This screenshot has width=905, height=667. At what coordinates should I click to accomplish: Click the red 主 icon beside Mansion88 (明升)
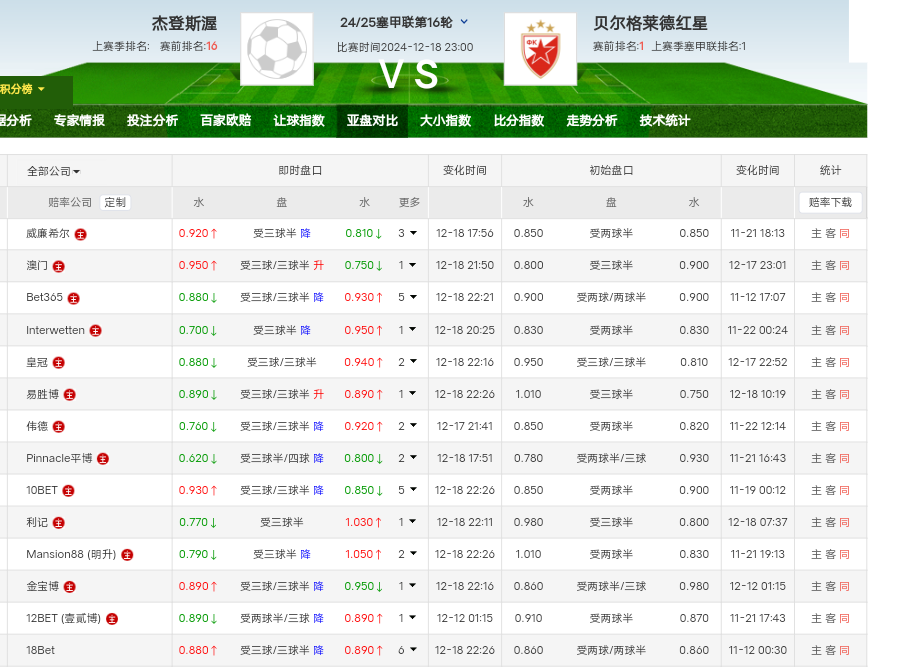(x=128, y=554)
